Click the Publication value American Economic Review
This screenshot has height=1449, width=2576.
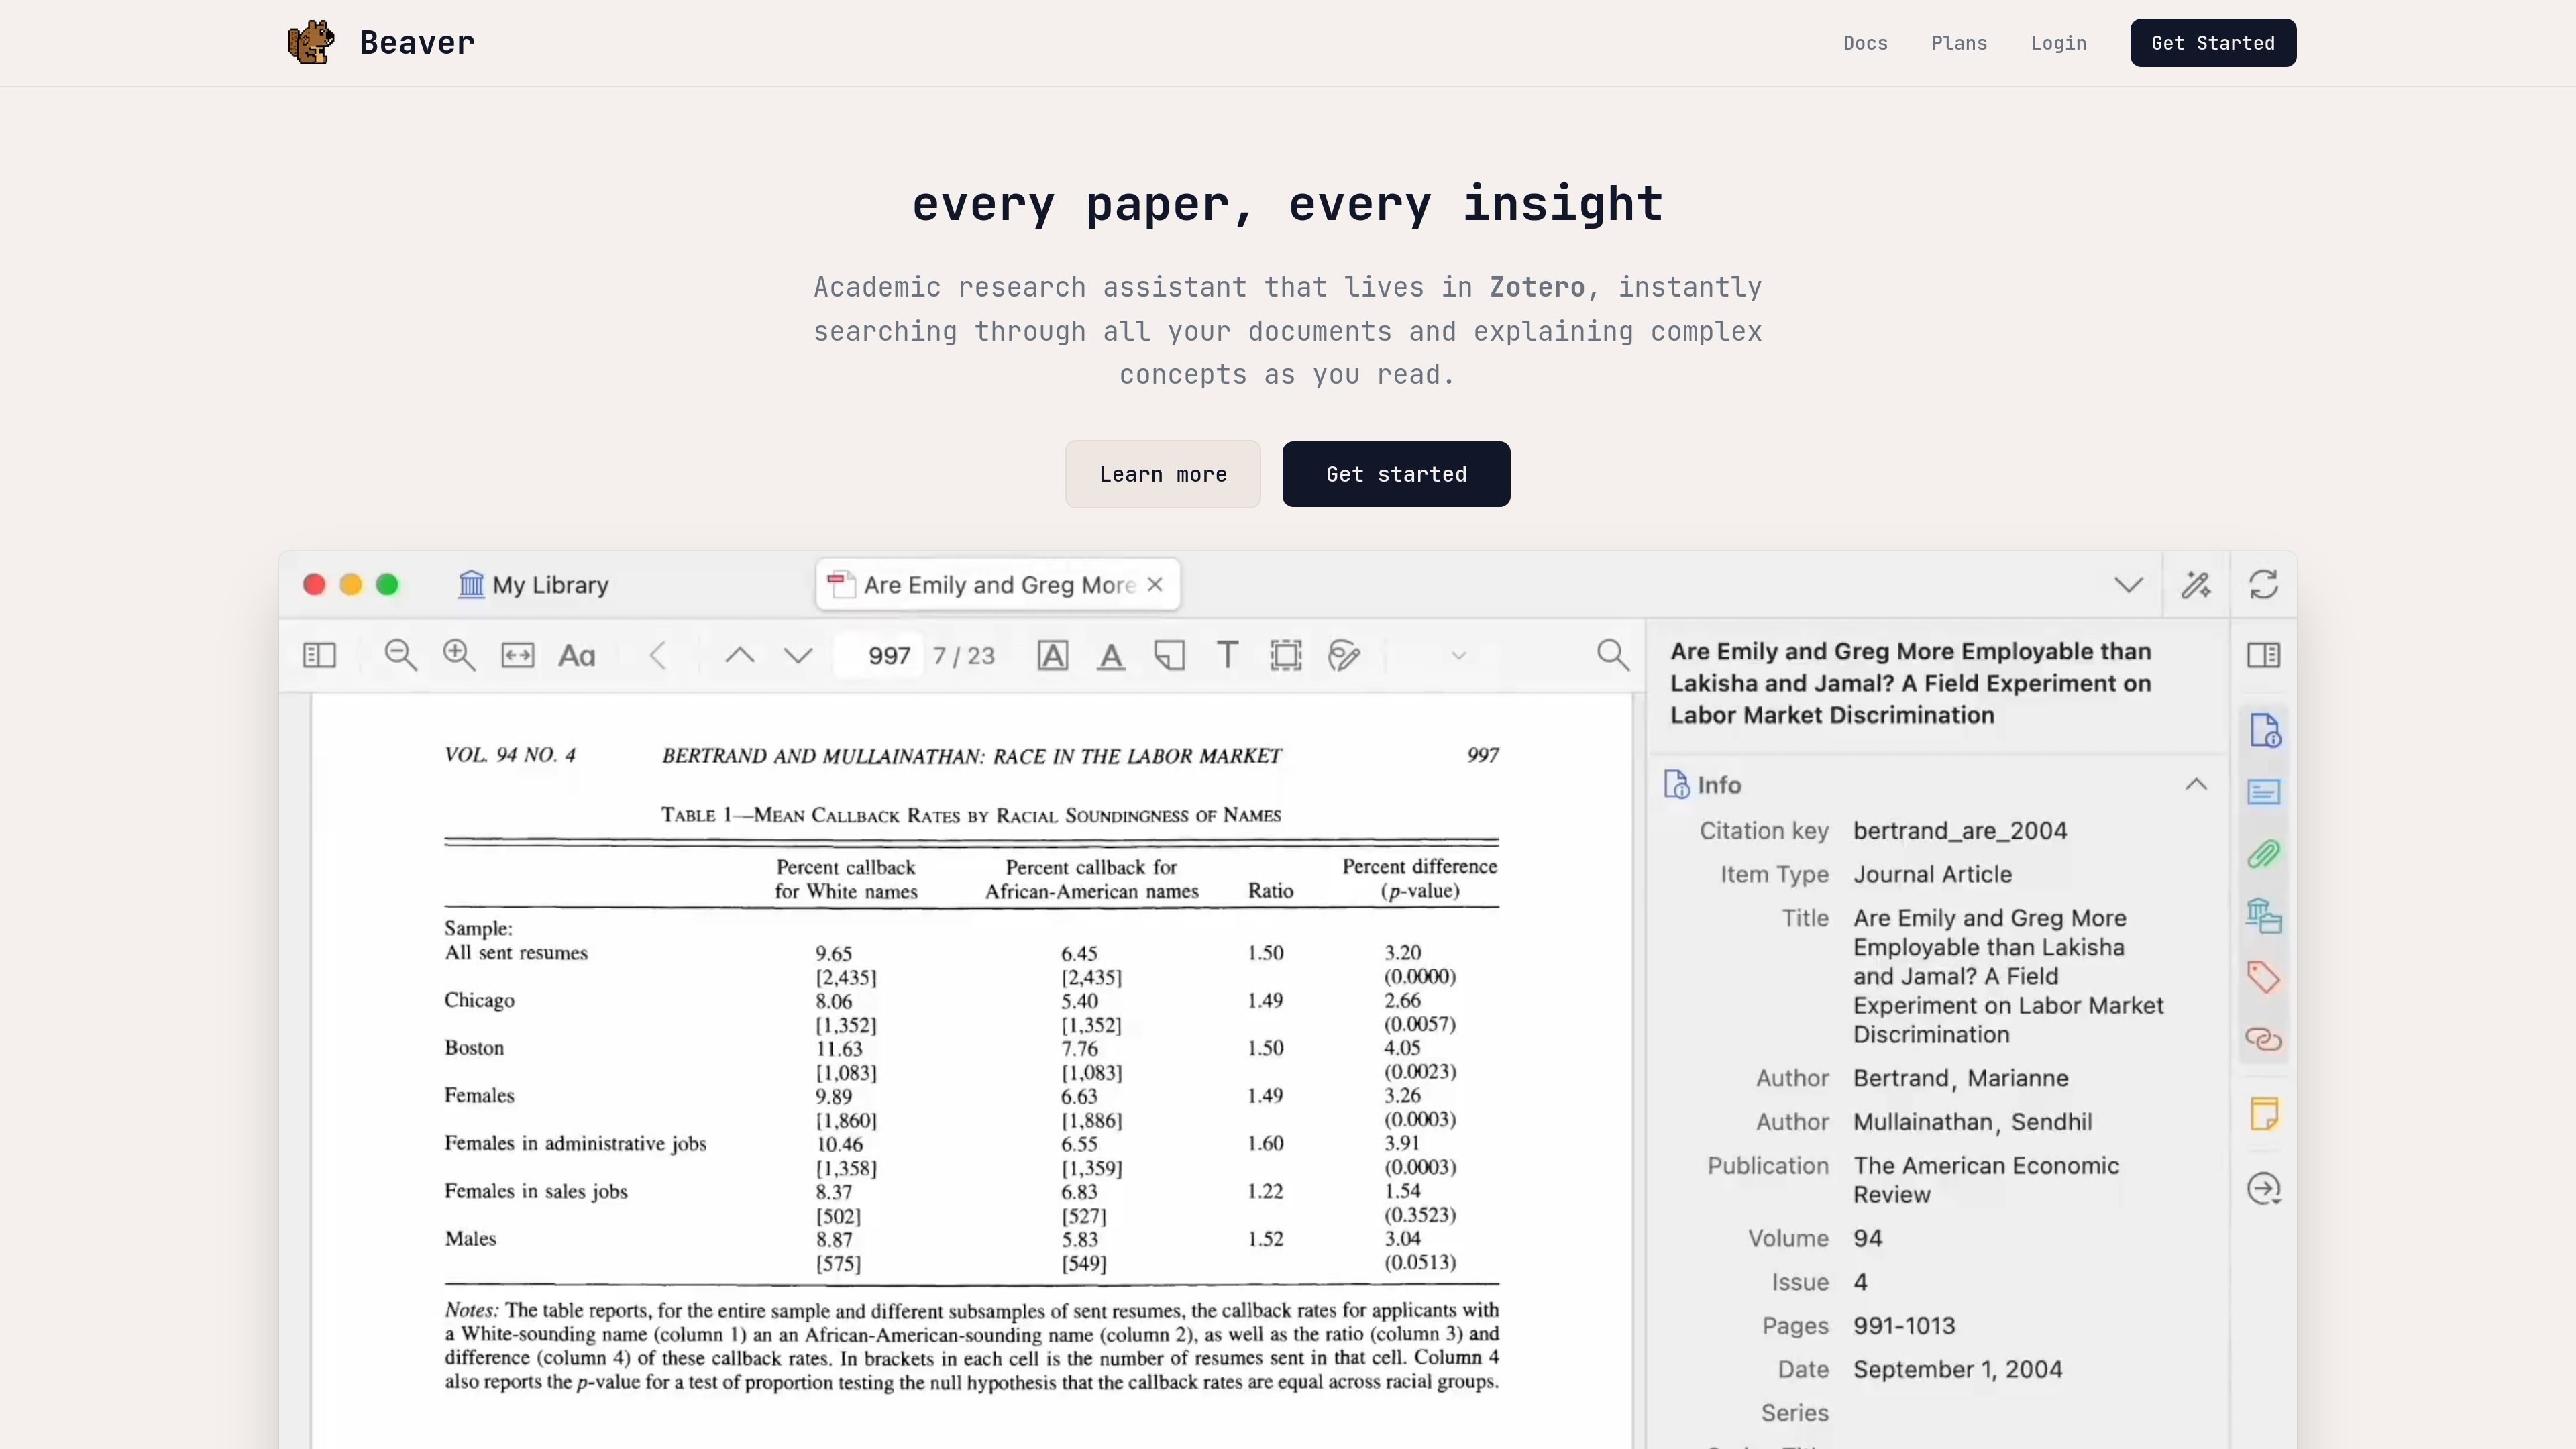[1986, 1180]
